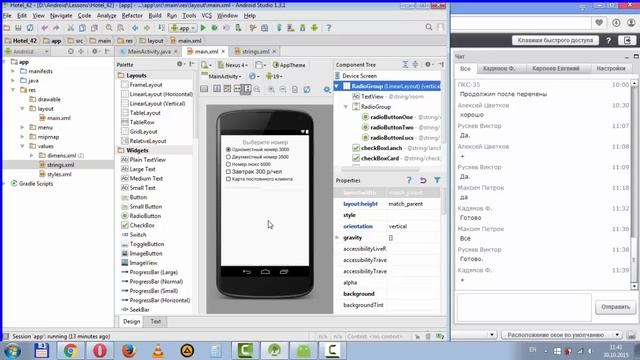Image resolution: width=640 pixels, height=360 pixels.
Task: Click the designer refresh icon
Action: [x=307, y=89]
